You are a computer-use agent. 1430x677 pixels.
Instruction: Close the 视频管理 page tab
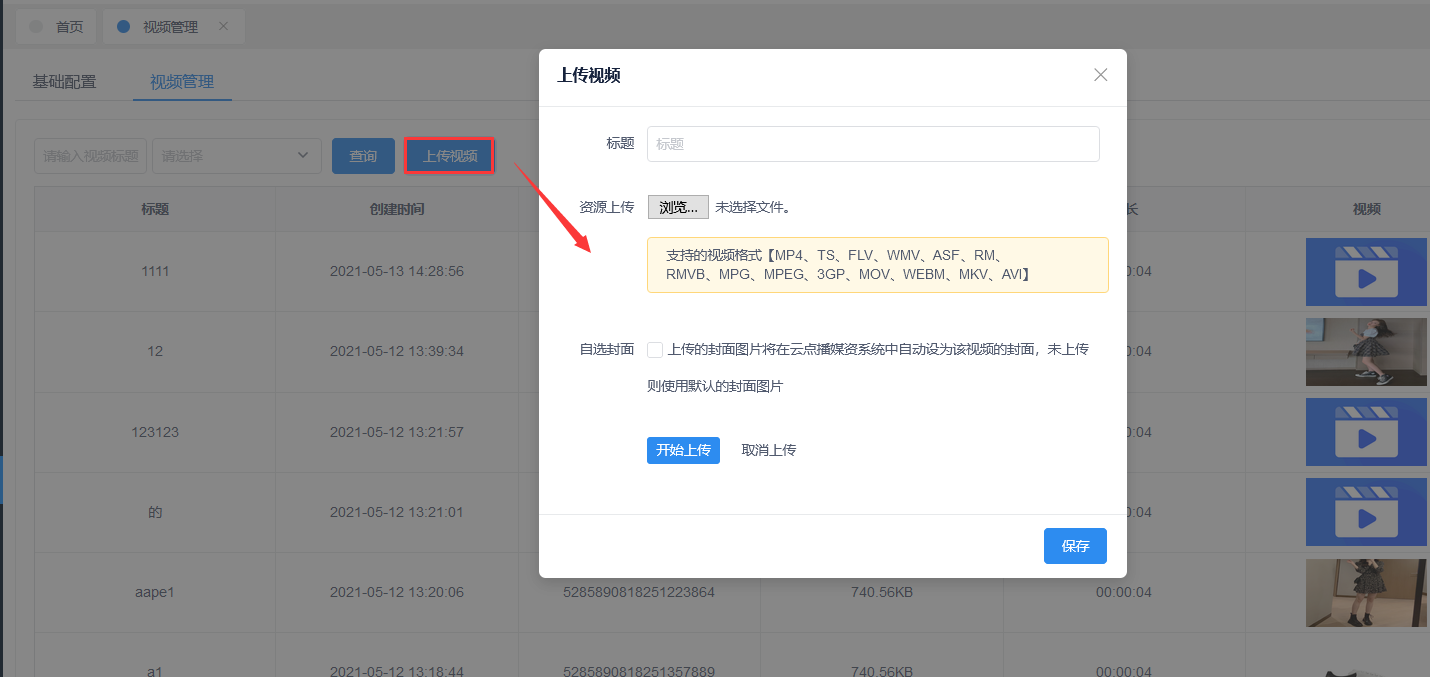point(224,26)
